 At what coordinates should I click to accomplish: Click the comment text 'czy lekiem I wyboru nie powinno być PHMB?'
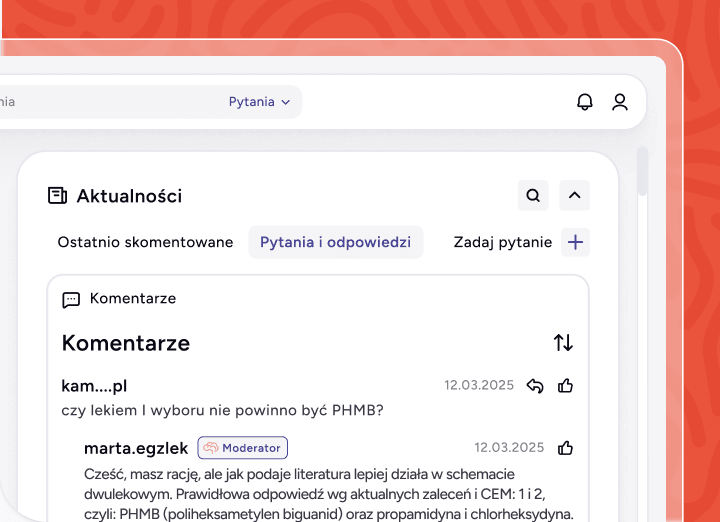click(x=222, y=410)
